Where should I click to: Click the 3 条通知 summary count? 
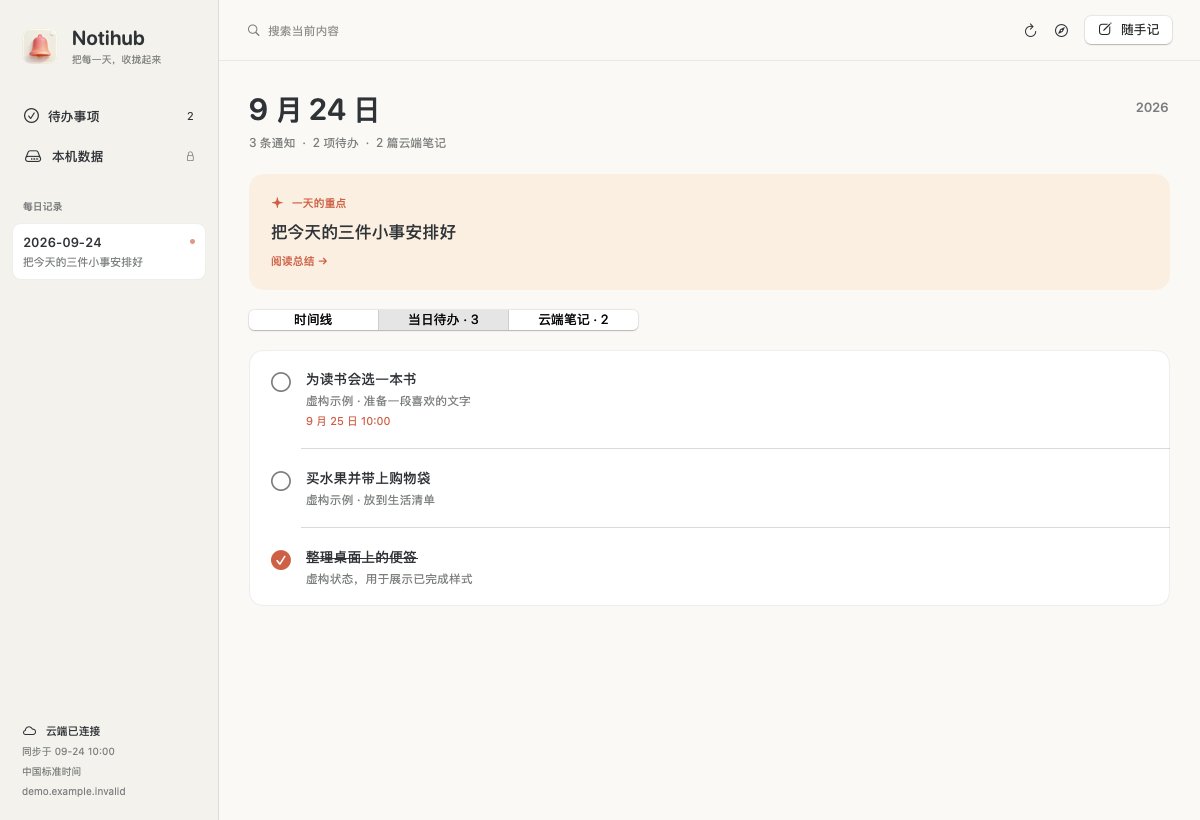tap(272, 143)
